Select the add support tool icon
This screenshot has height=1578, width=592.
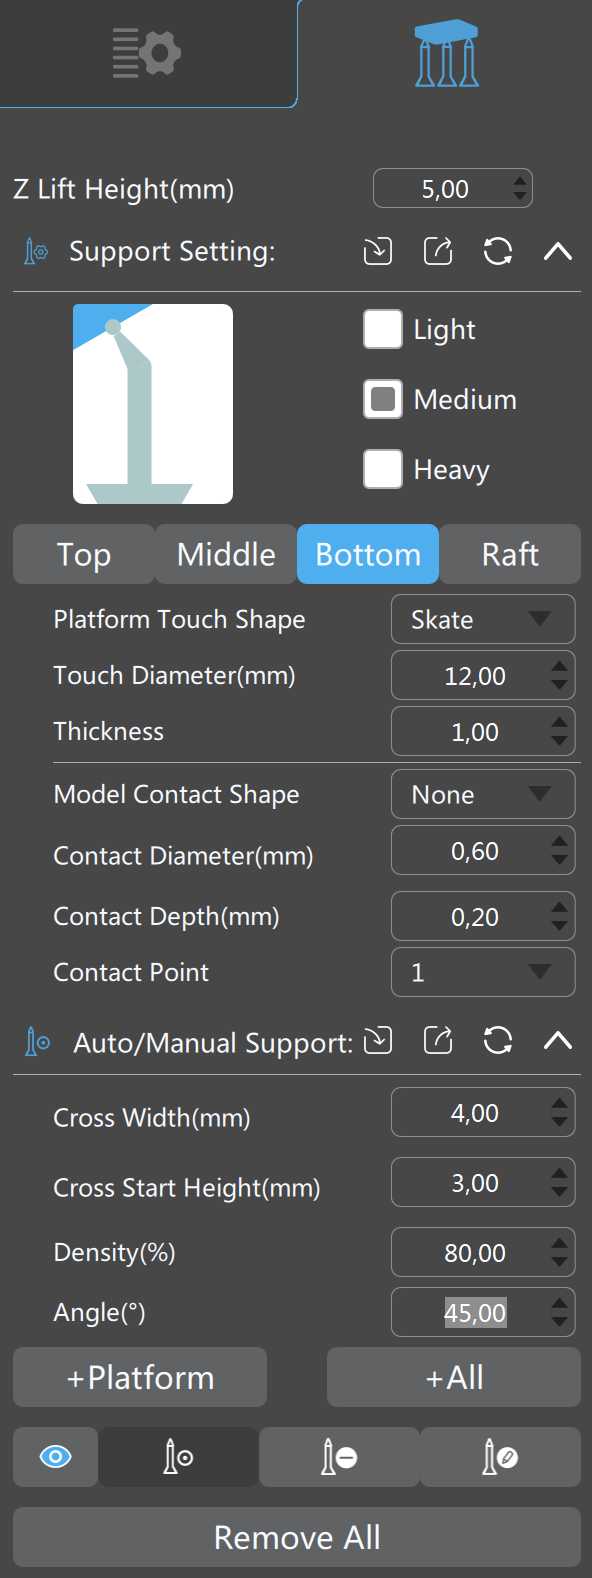point(179,1457)
